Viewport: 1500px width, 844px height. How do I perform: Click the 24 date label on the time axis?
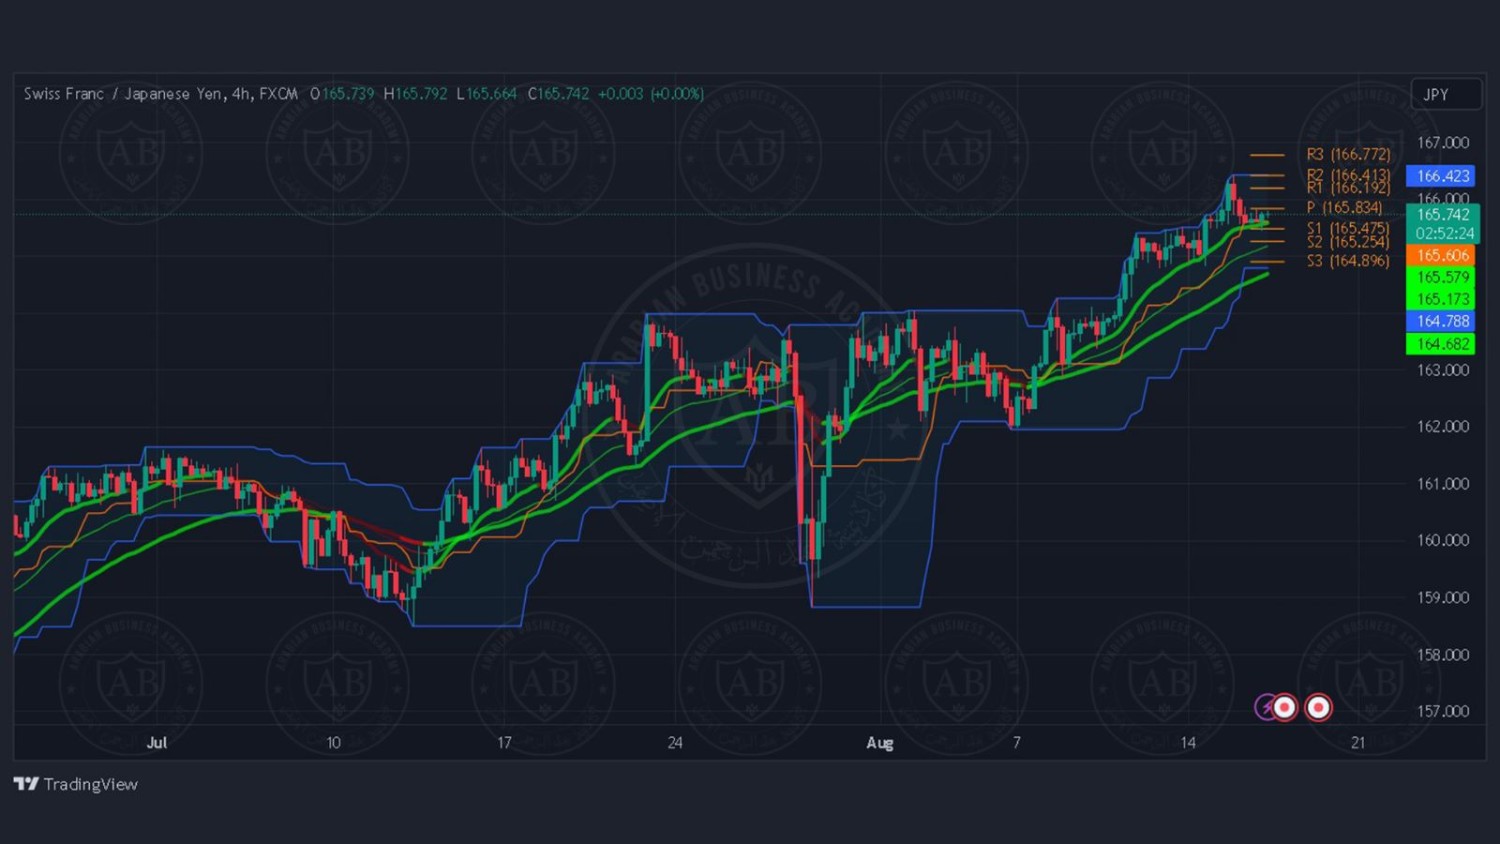coord(675,743)
